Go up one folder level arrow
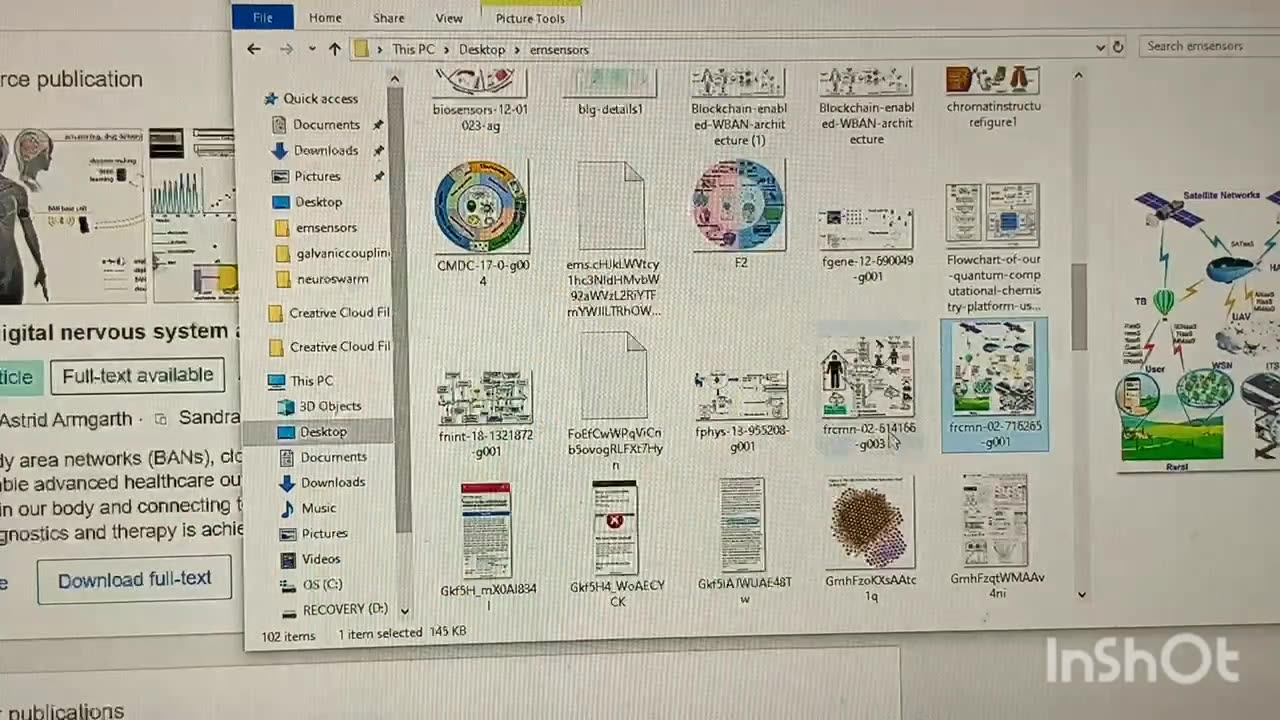The height and width of the screenshot is (720, 1280). pyautogui.click(x=334, y=49)
